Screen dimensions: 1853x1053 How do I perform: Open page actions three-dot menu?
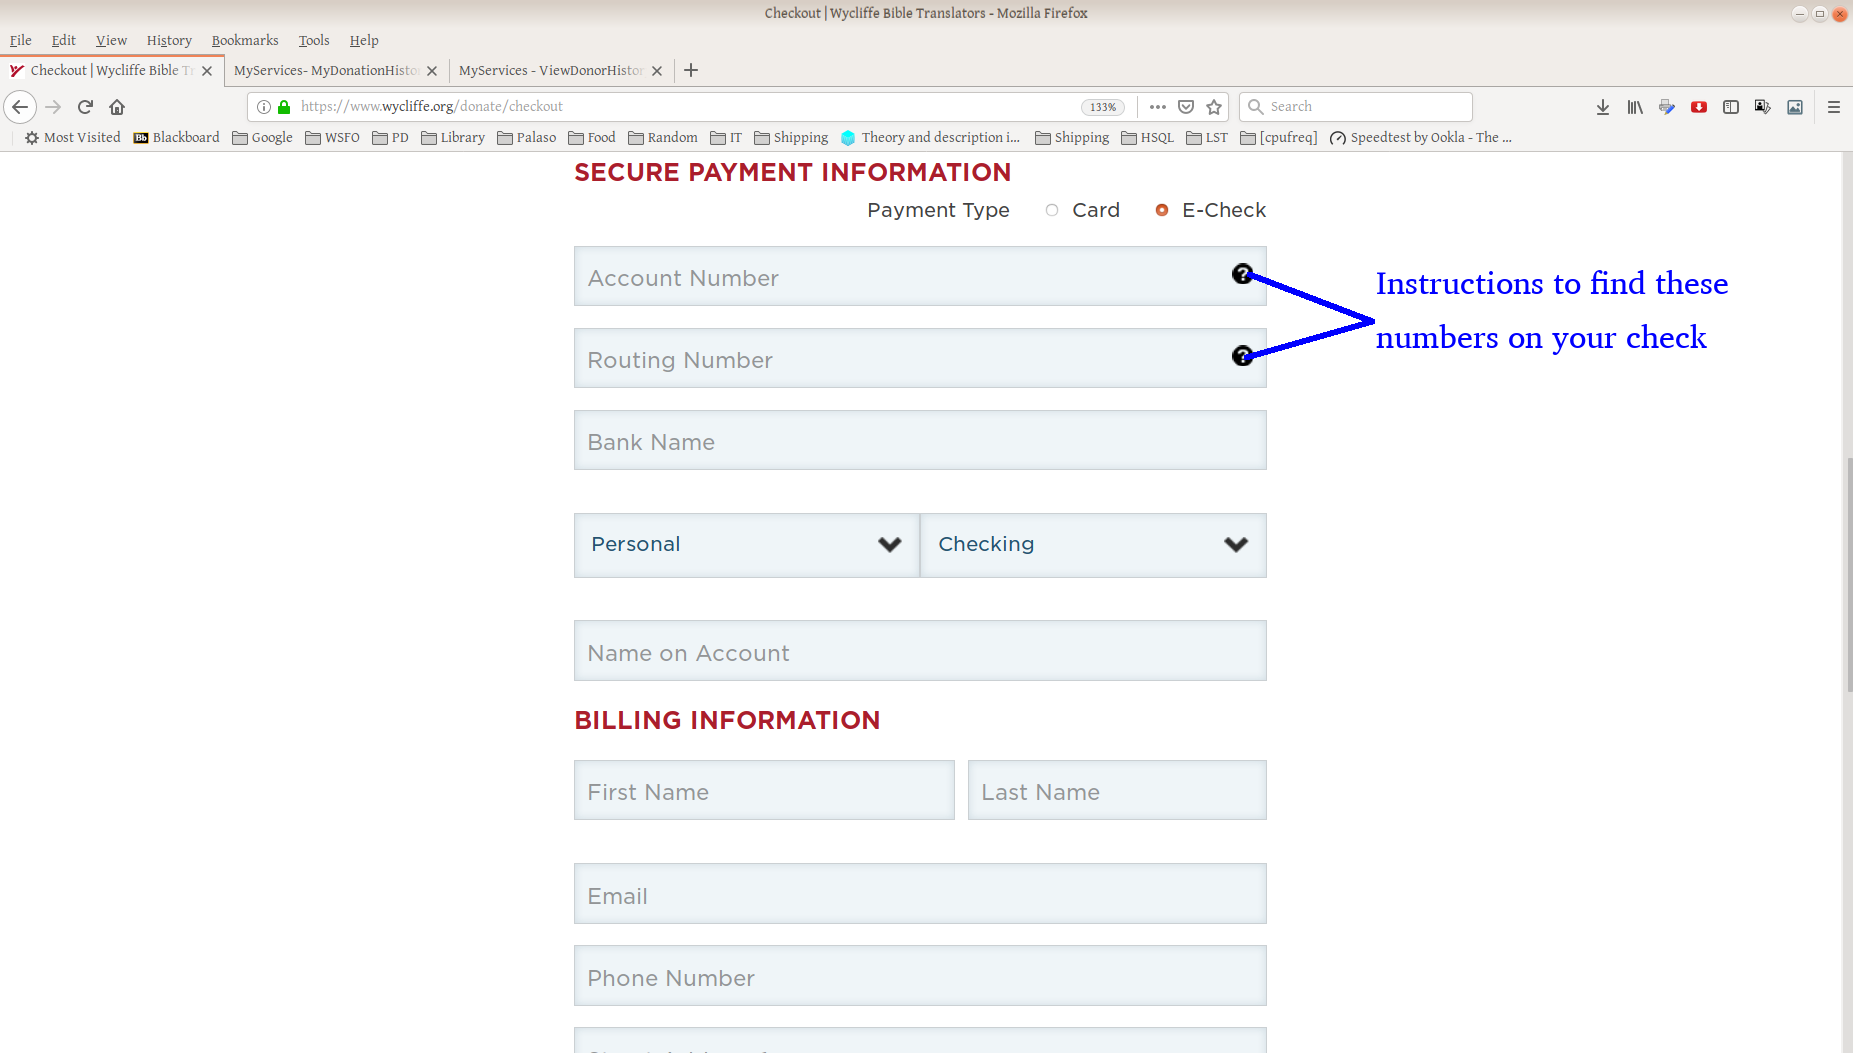click(x=1158, y=107)
